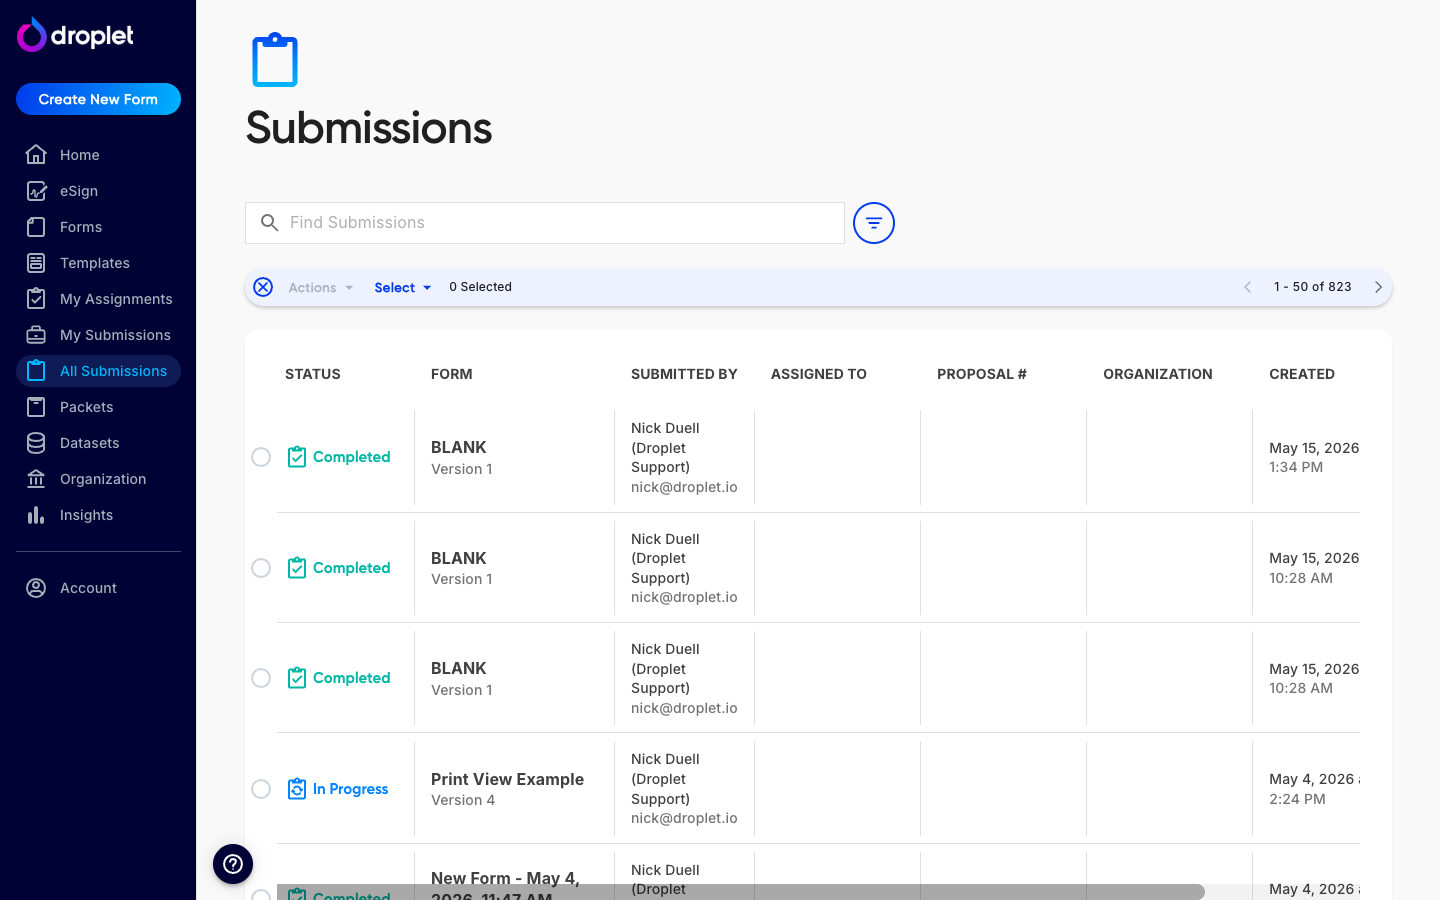This screenshot has height=900, width=1440.
Task: Click 'May 4, 2026 2:24 PM' created date
Action: 1314,789
